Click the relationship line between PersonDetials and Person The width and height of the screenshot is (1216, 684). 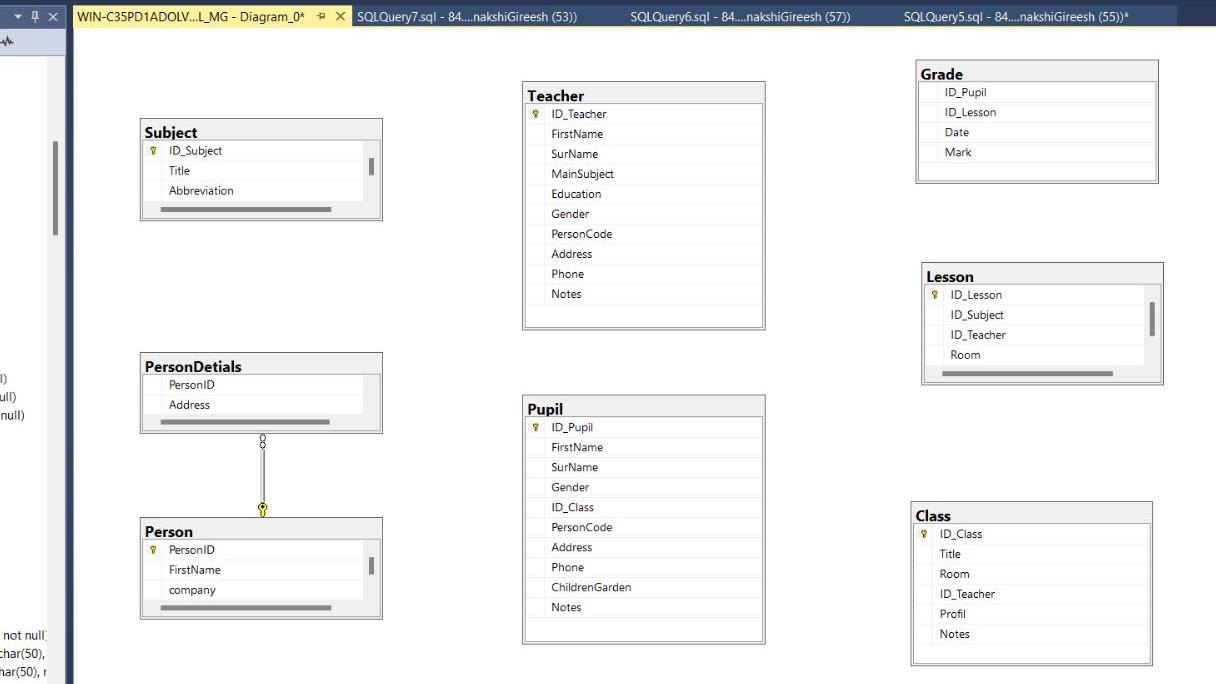pos(262,470)
